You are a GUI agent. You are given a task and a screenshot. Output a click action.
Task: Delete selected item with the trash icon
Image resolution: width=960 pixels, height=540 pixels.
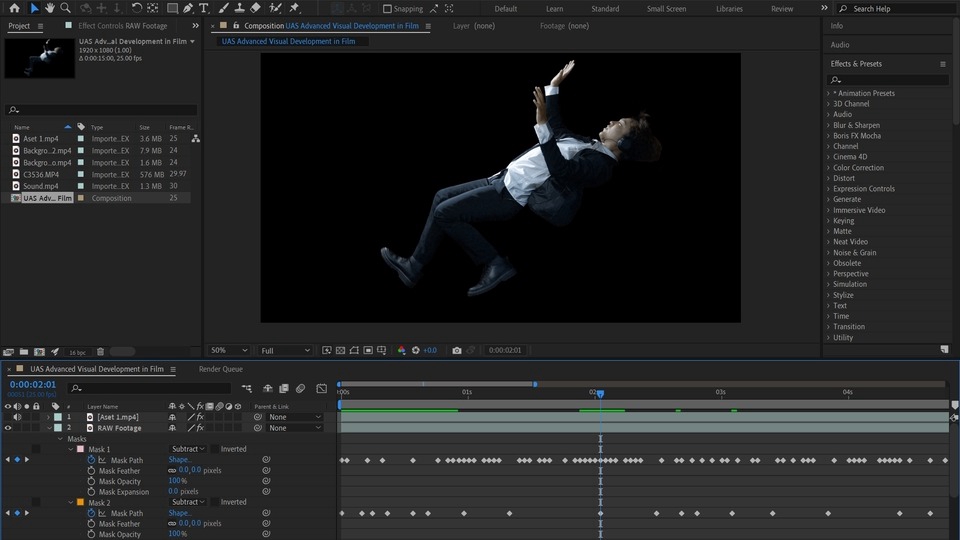tap(101, 352)
